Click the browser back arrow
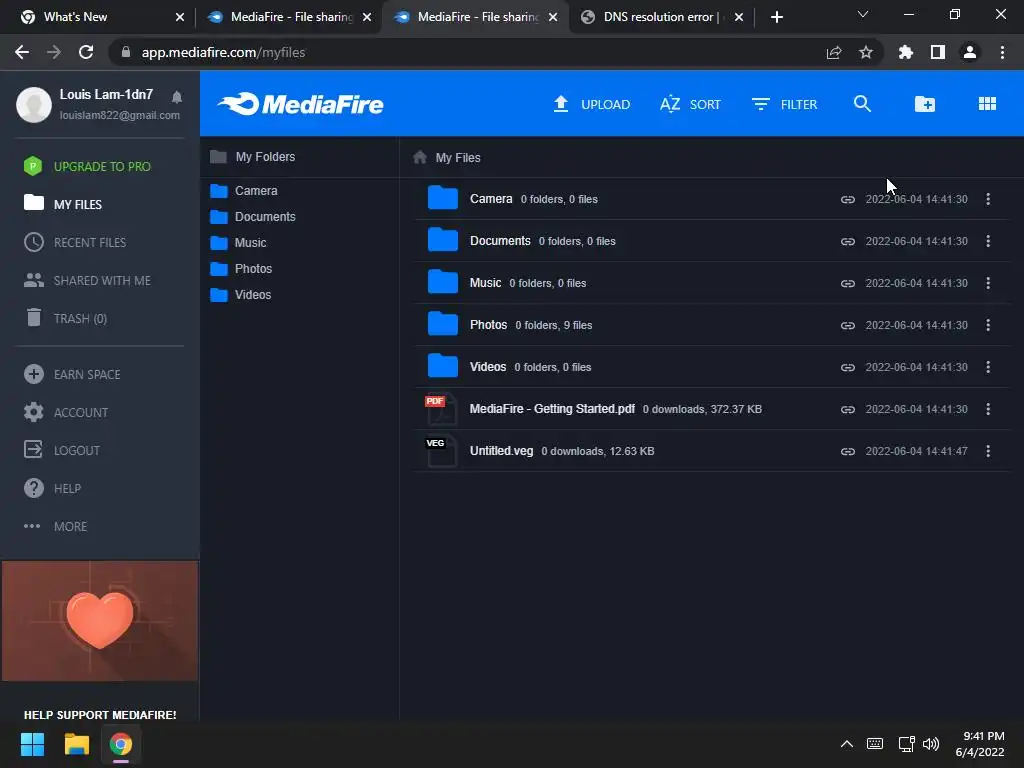Image resolution: width=1024 pixels, height=768 pixels. (22, 52)
